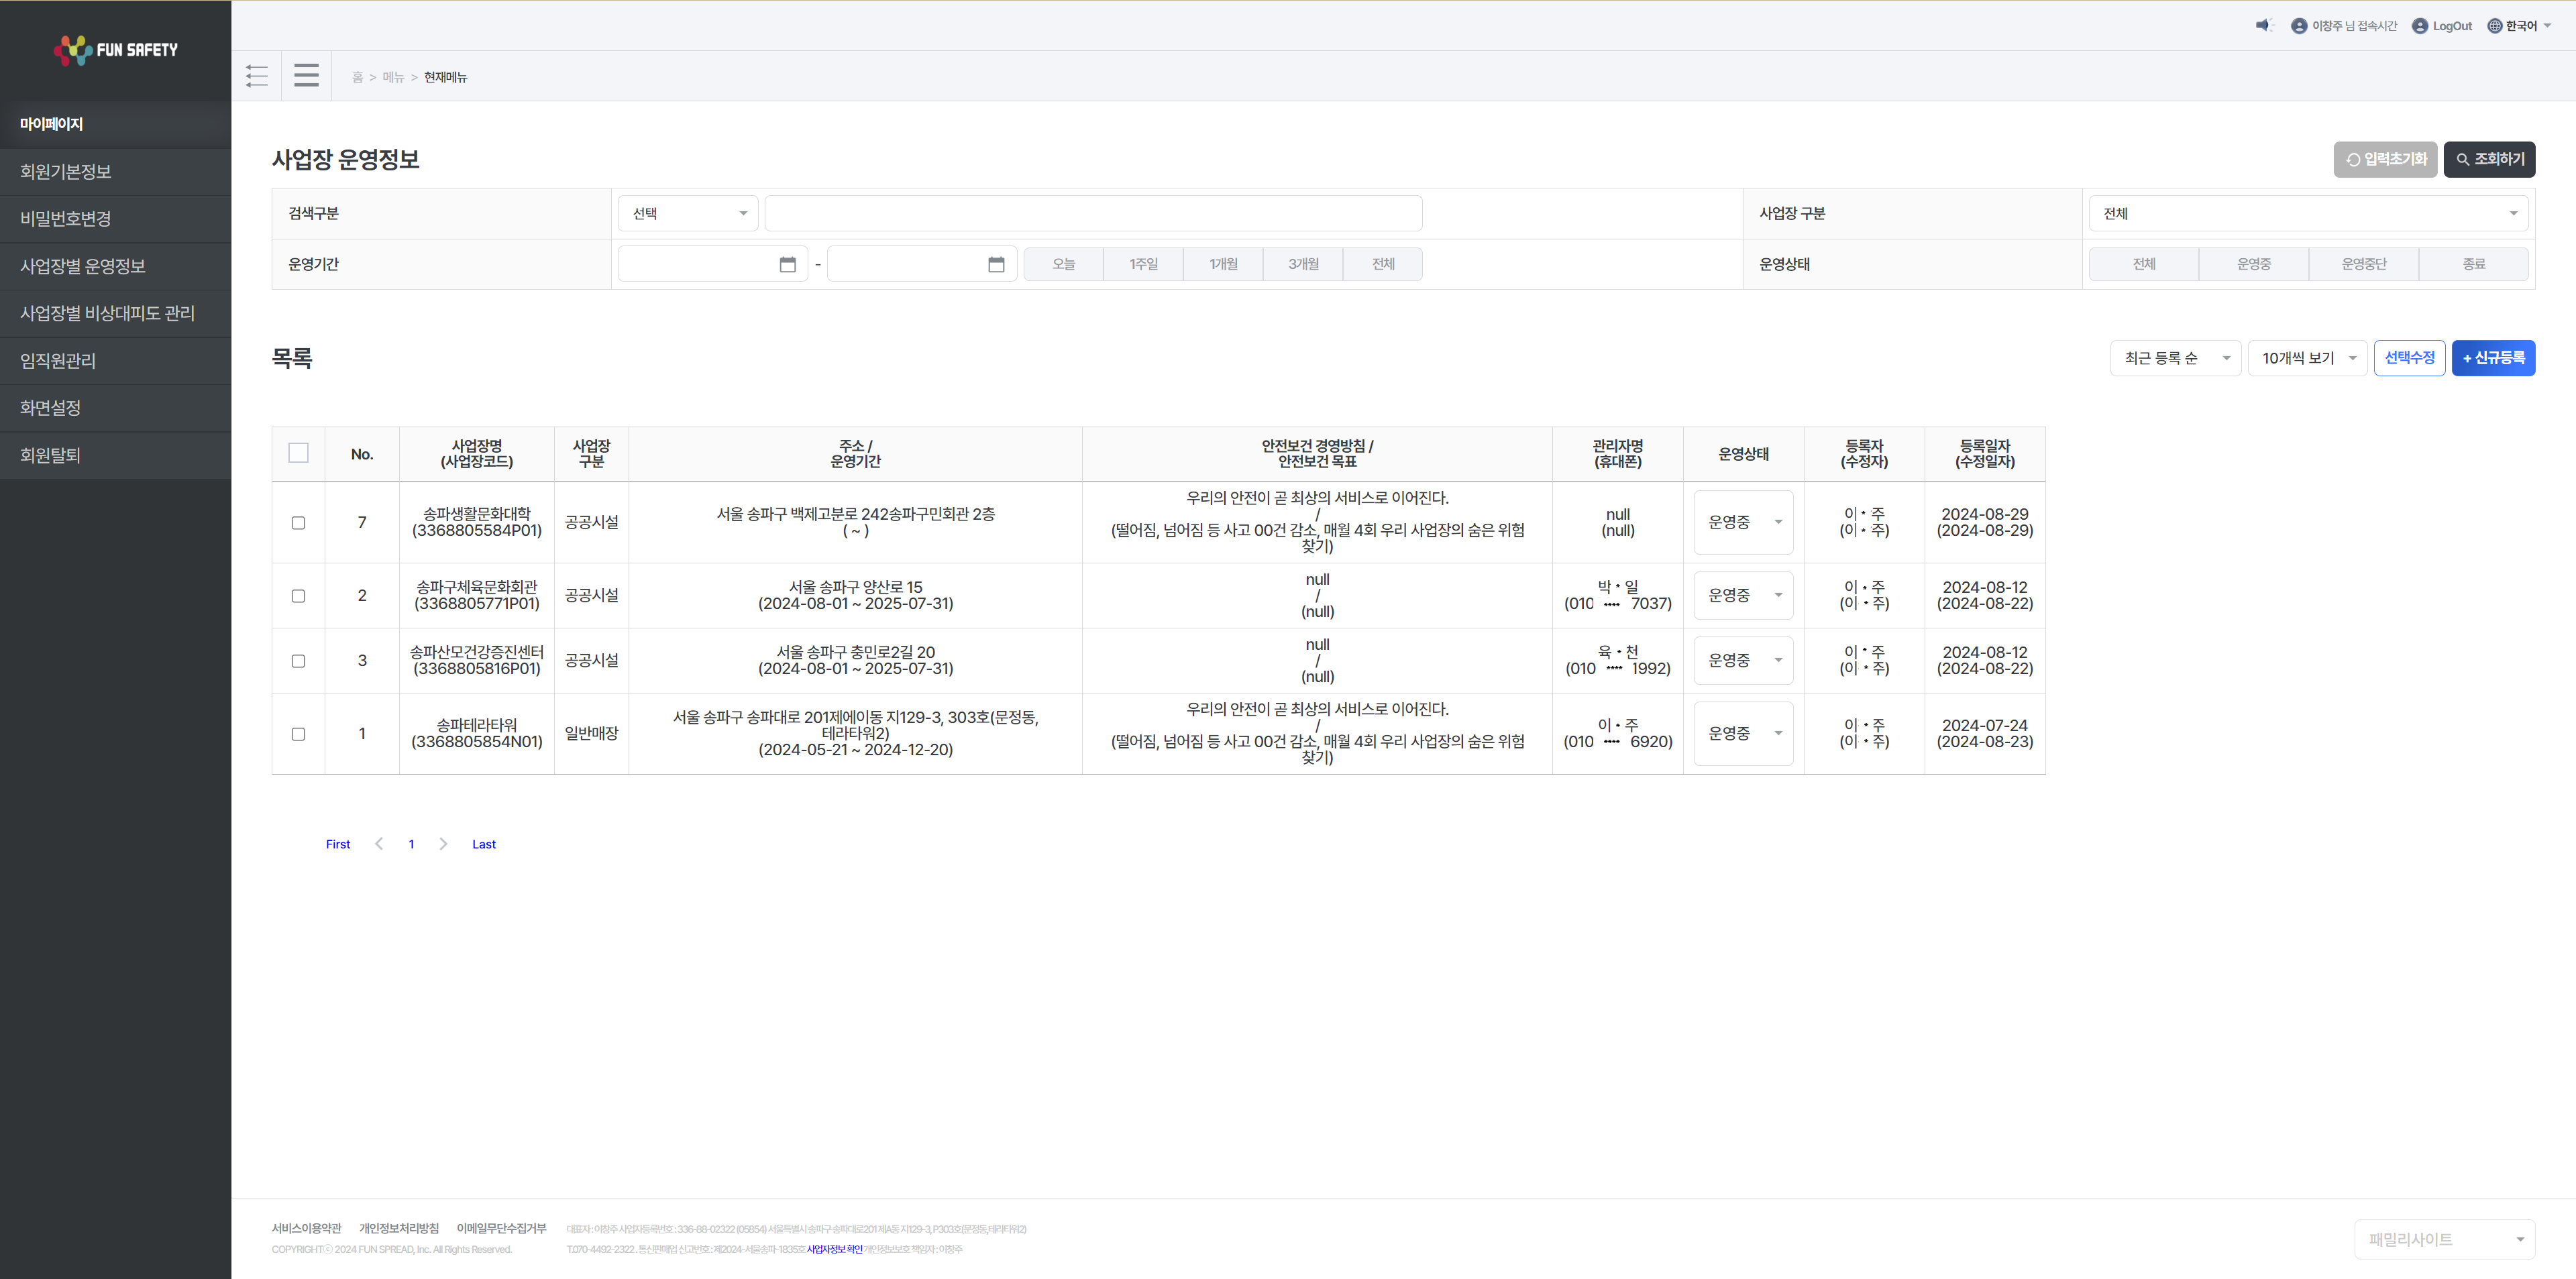Click 사업장별 운영정보 menu item
Screen dimensions: 2576x1279
(x=115, y=266)
